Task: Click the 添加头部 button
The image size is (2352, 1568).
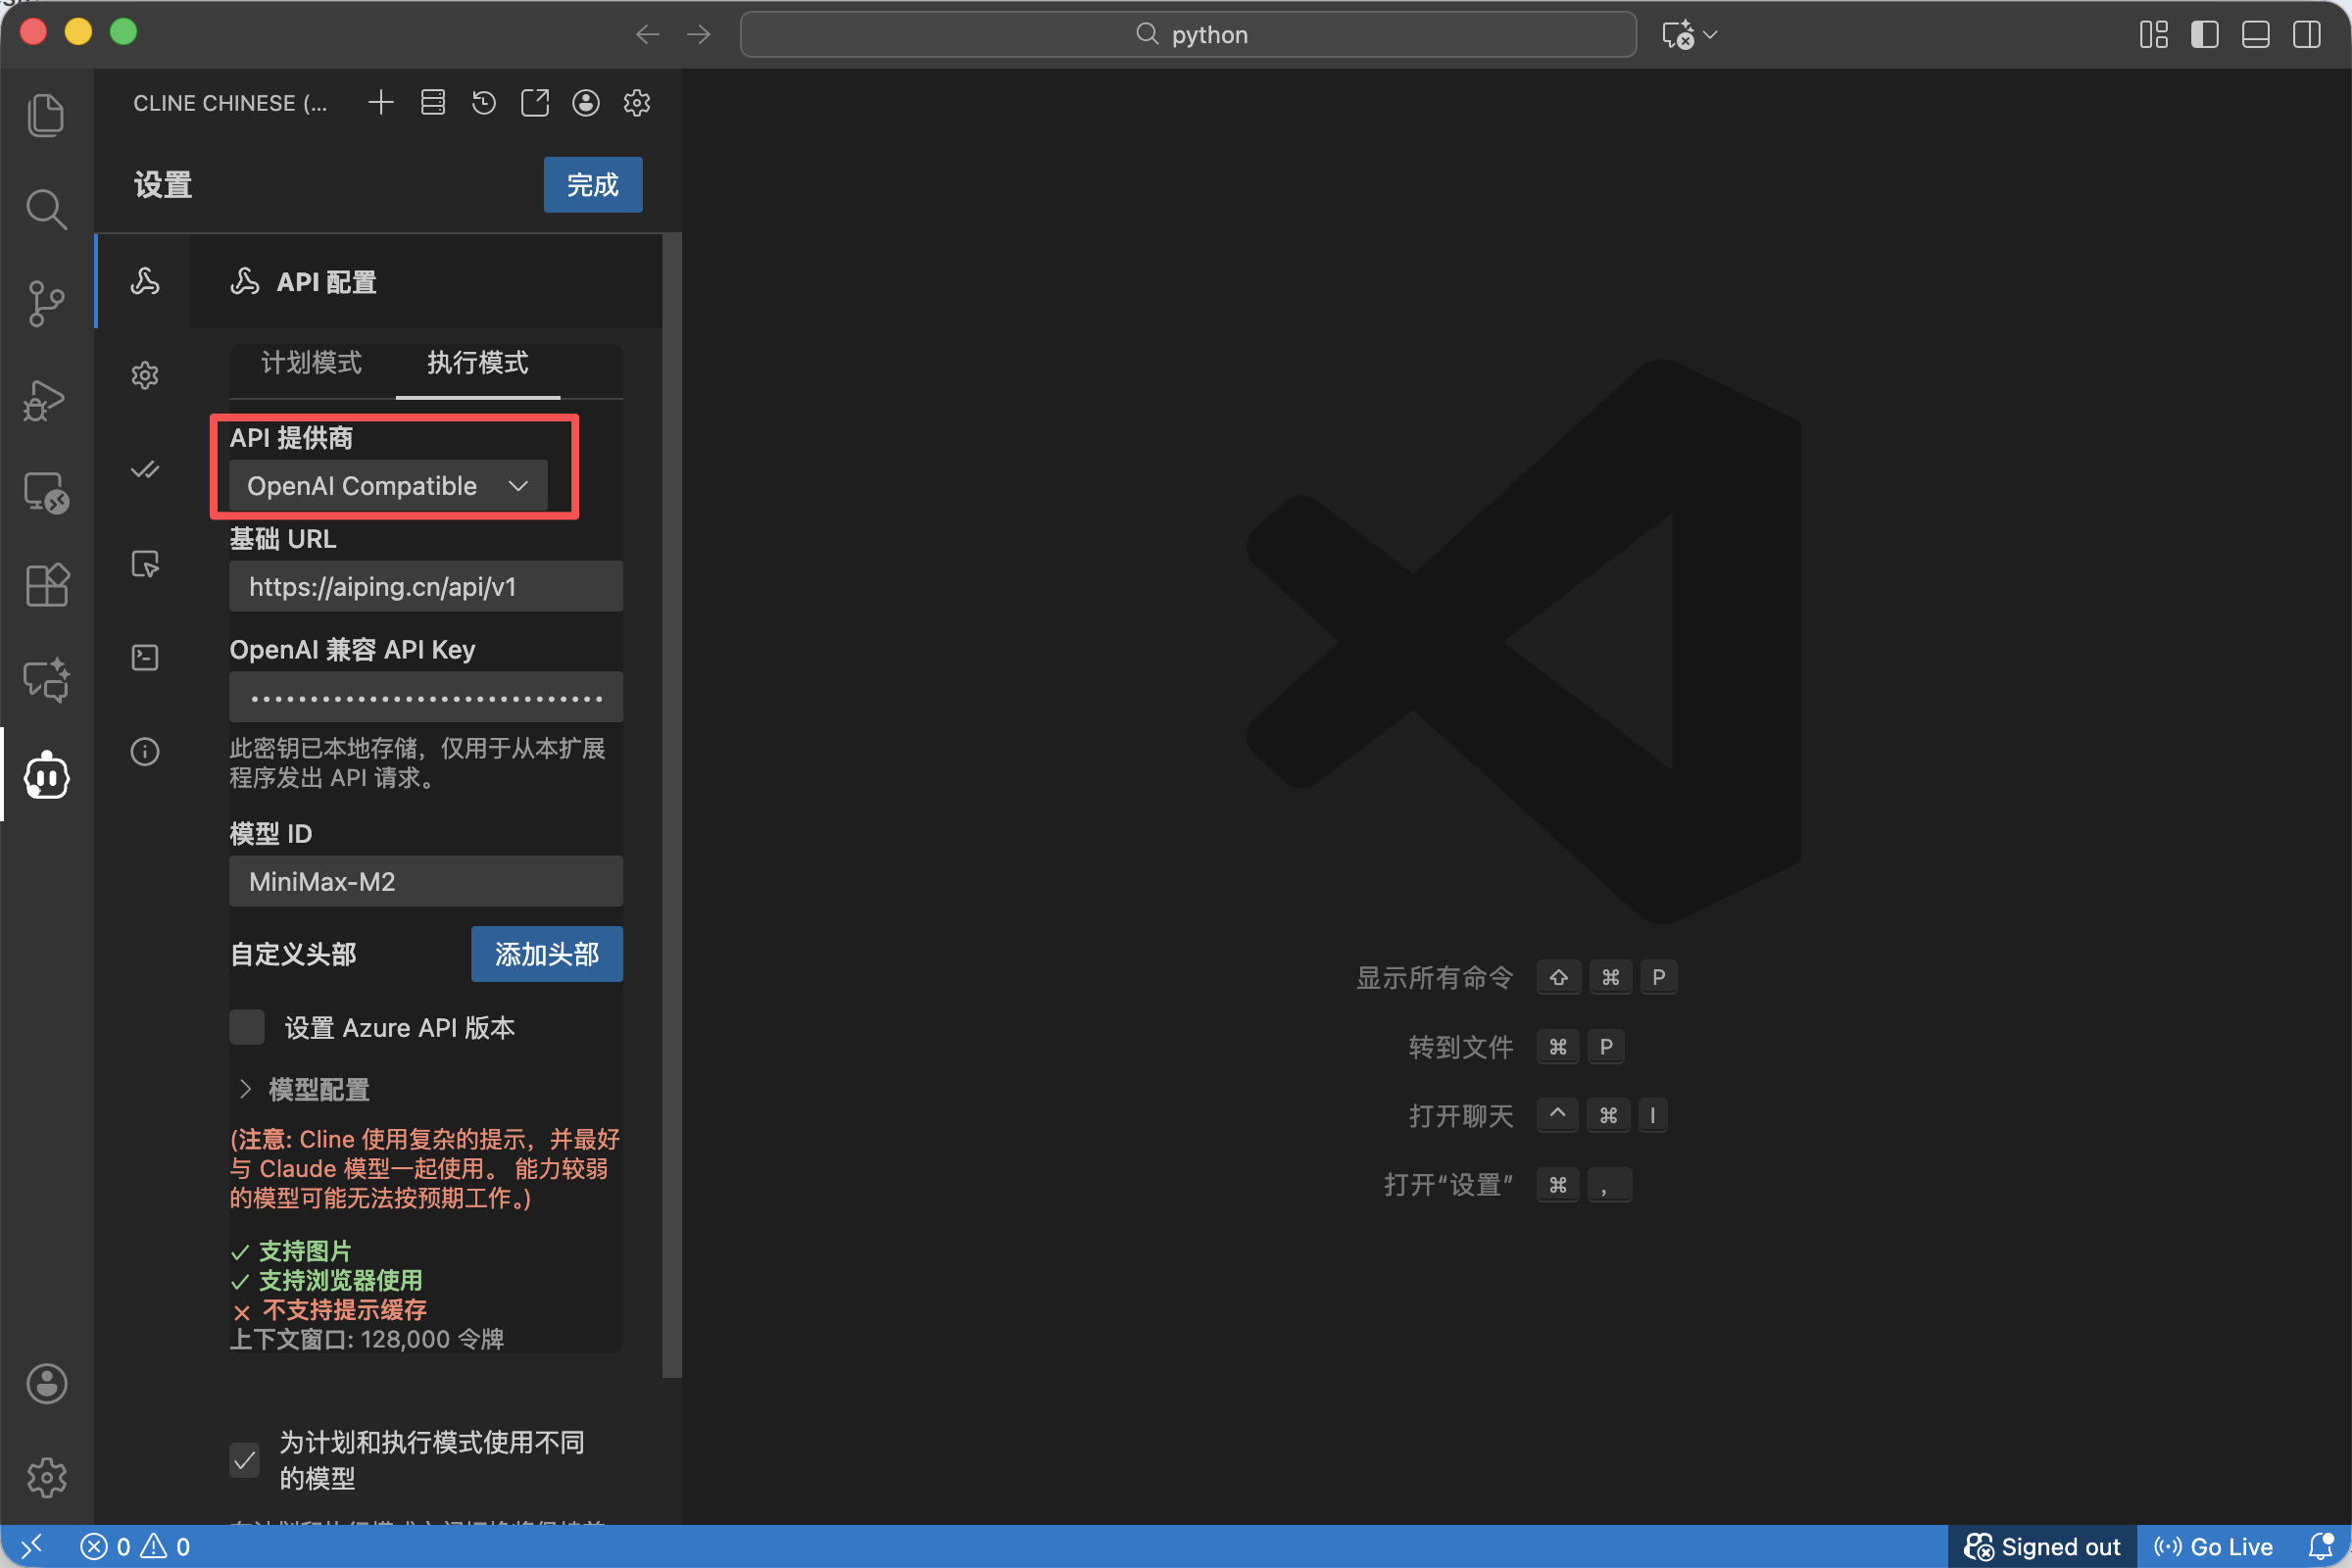Action: coord(546,954)
